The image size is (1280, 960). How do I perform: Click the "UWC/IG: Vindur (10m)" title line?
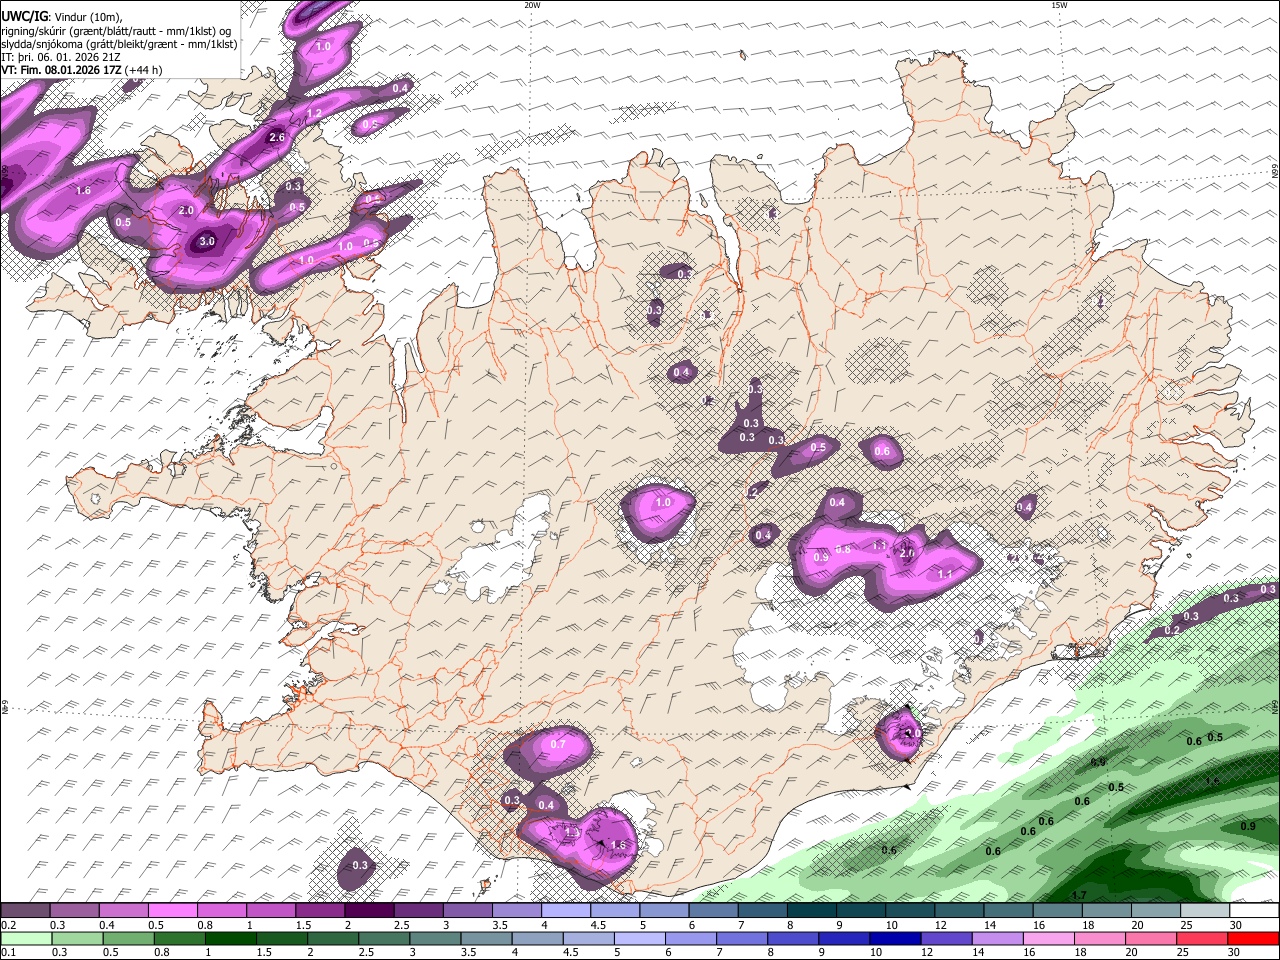[x=61, y=16]
